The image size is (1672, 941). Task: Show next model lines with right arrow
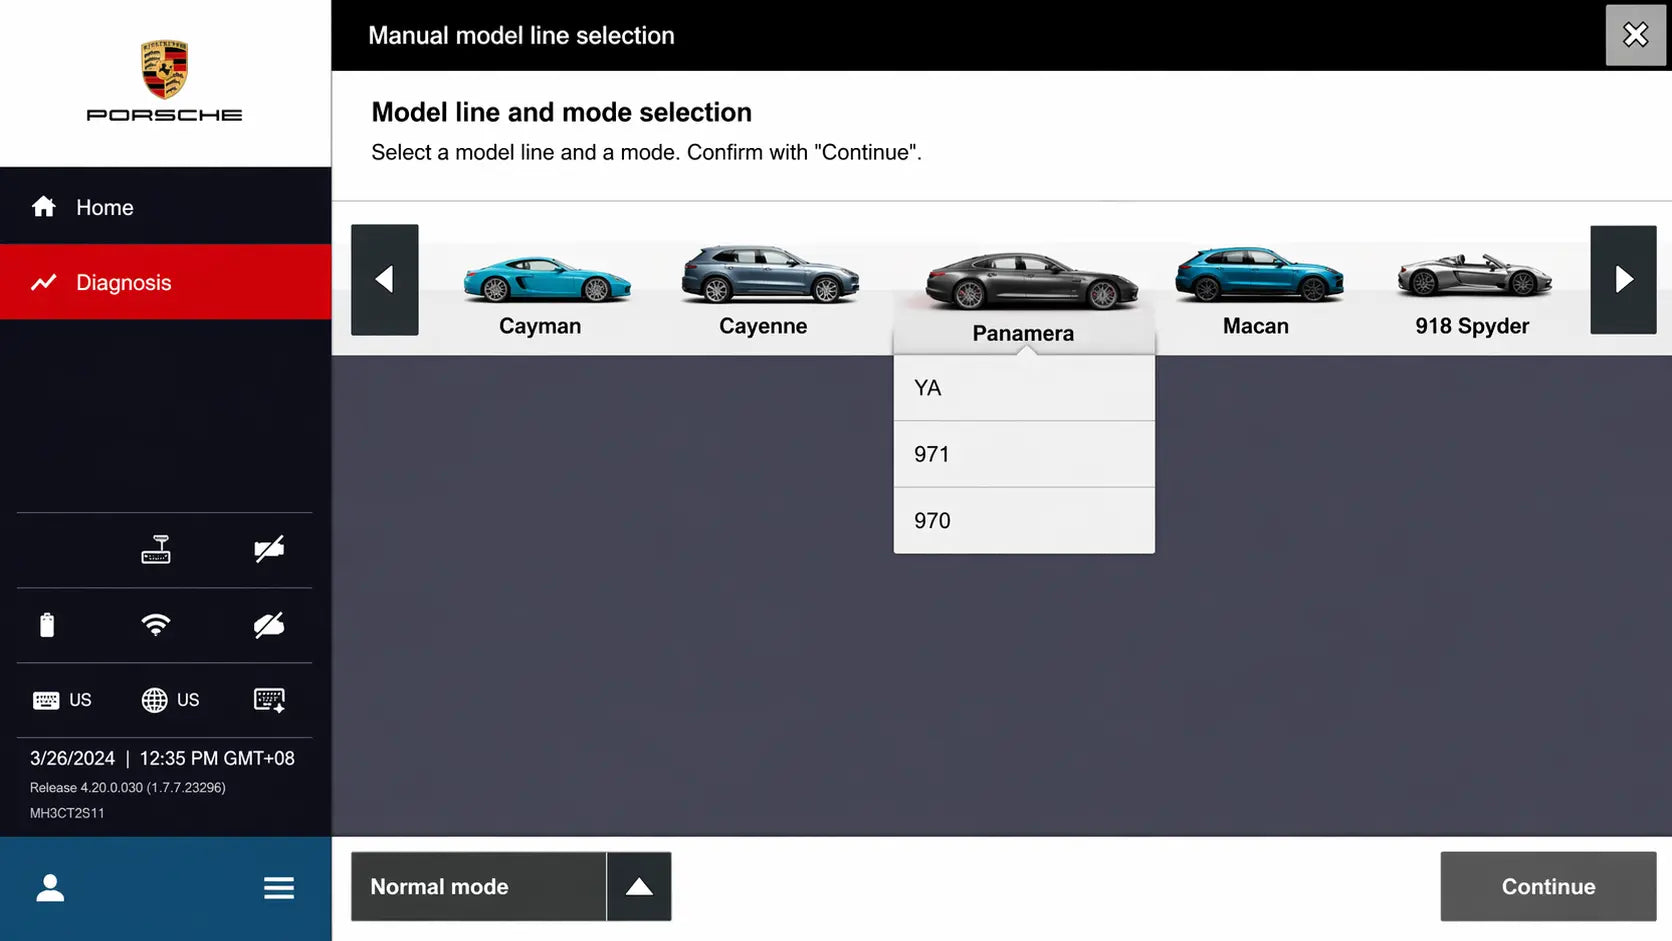pos(1623,279)
